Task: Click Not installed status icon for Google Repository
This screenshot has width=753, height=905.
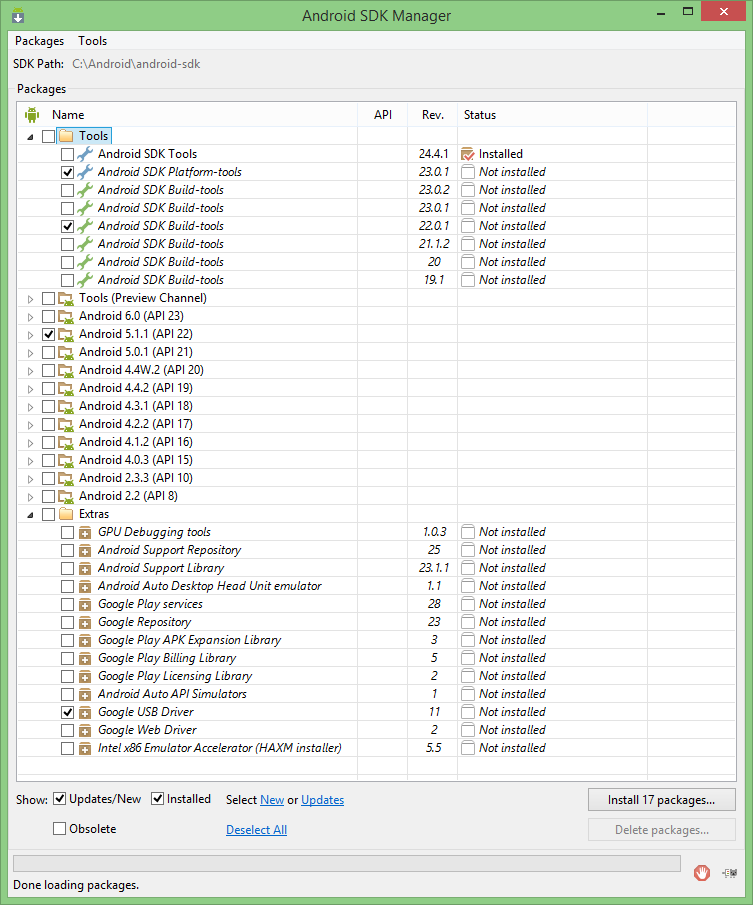Action: click(468, 622)
